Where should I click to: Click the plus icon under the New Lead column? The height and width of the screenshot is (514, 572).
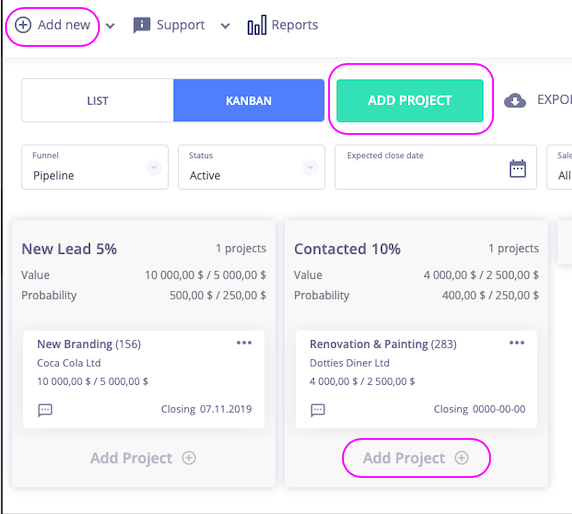point(189,458)
